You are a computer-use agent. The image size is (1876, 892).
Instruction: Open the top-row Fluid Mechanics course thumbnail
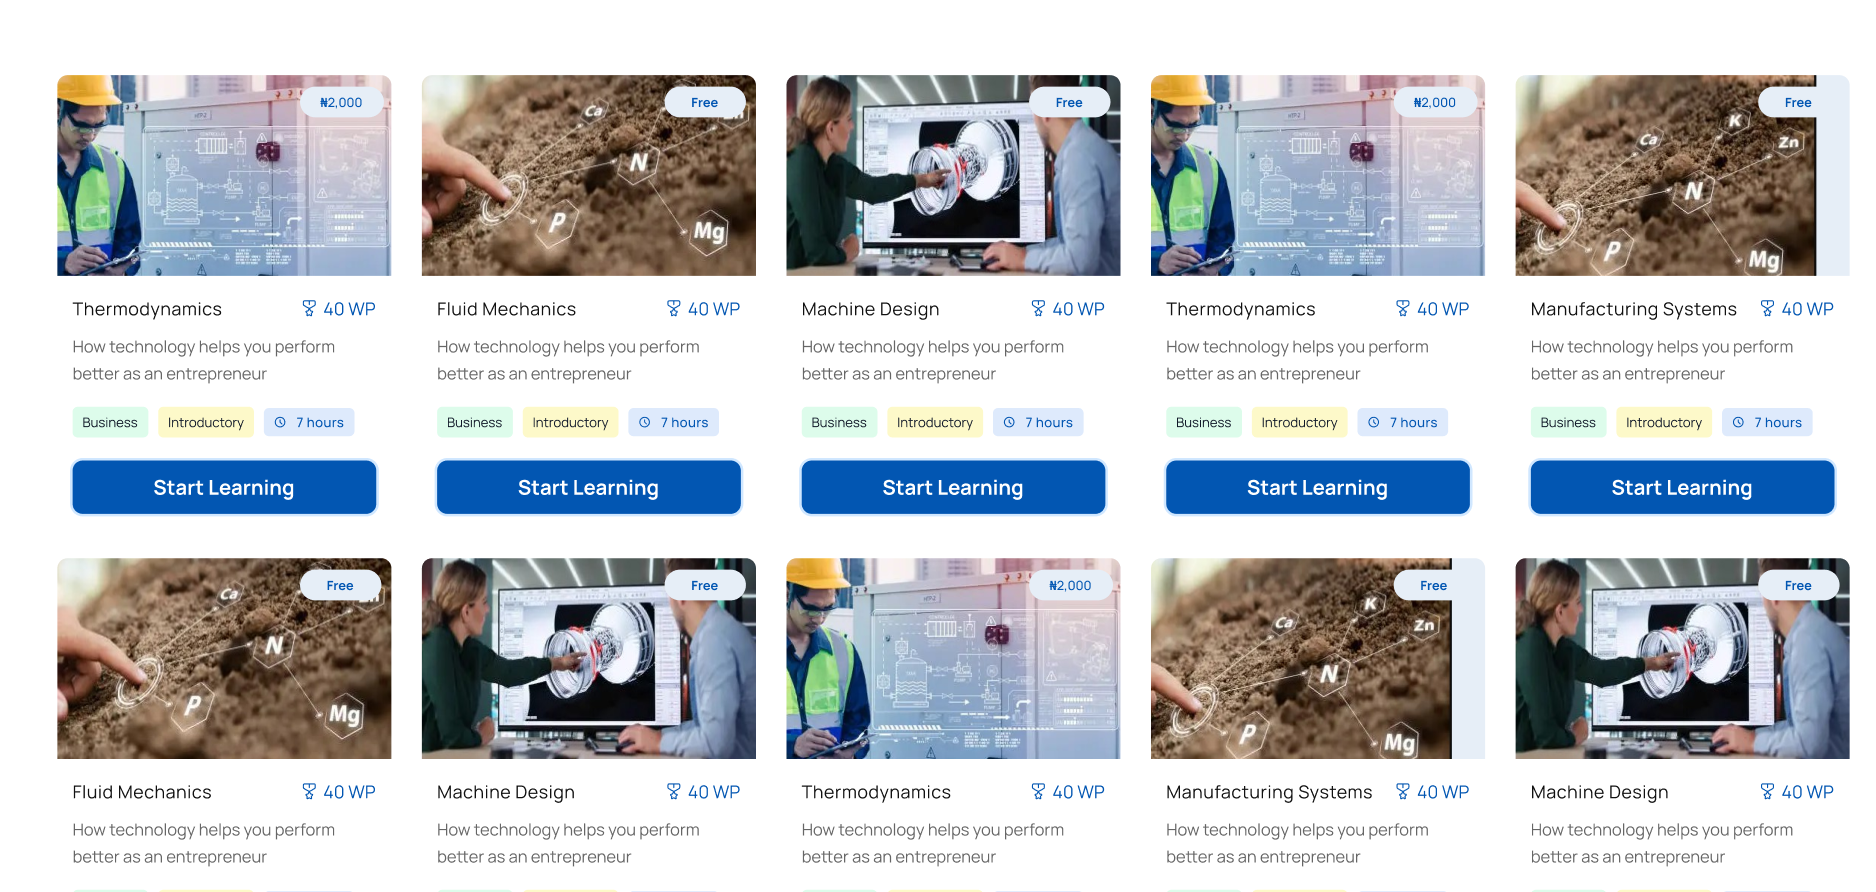click(589, 175)
